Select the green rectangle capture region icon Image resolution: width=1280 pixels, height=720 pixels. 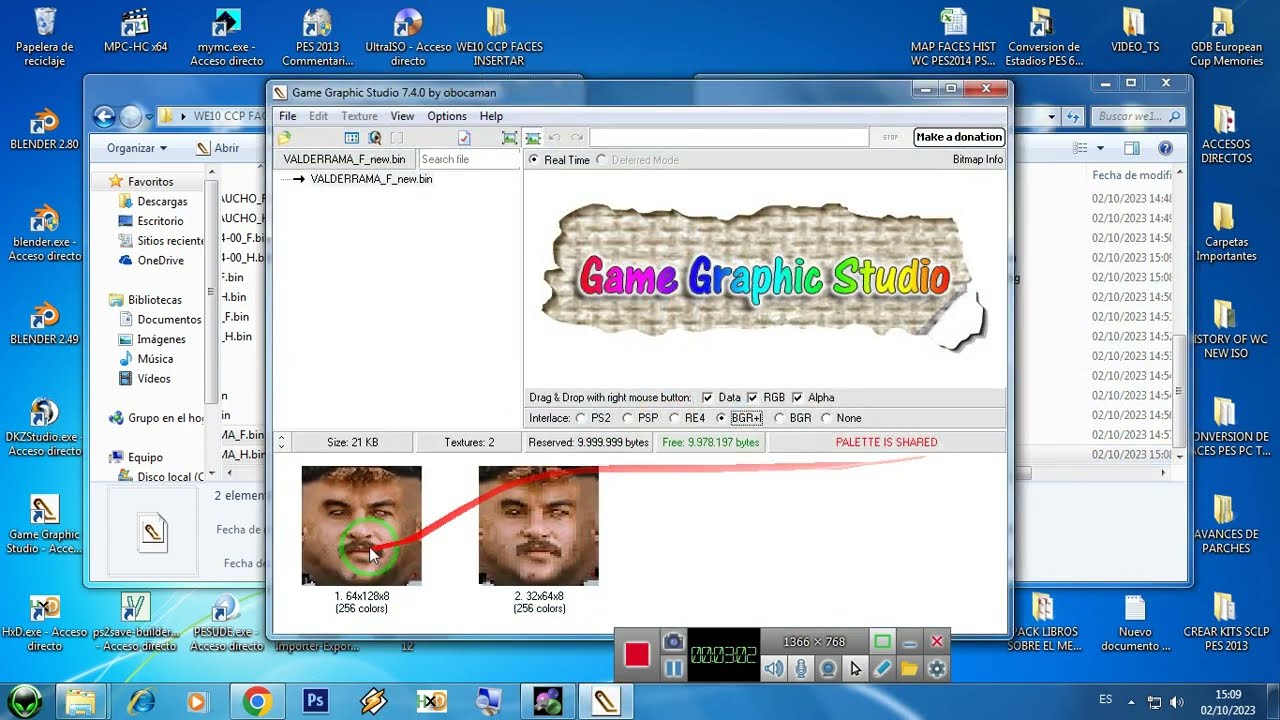pos(882,642)
